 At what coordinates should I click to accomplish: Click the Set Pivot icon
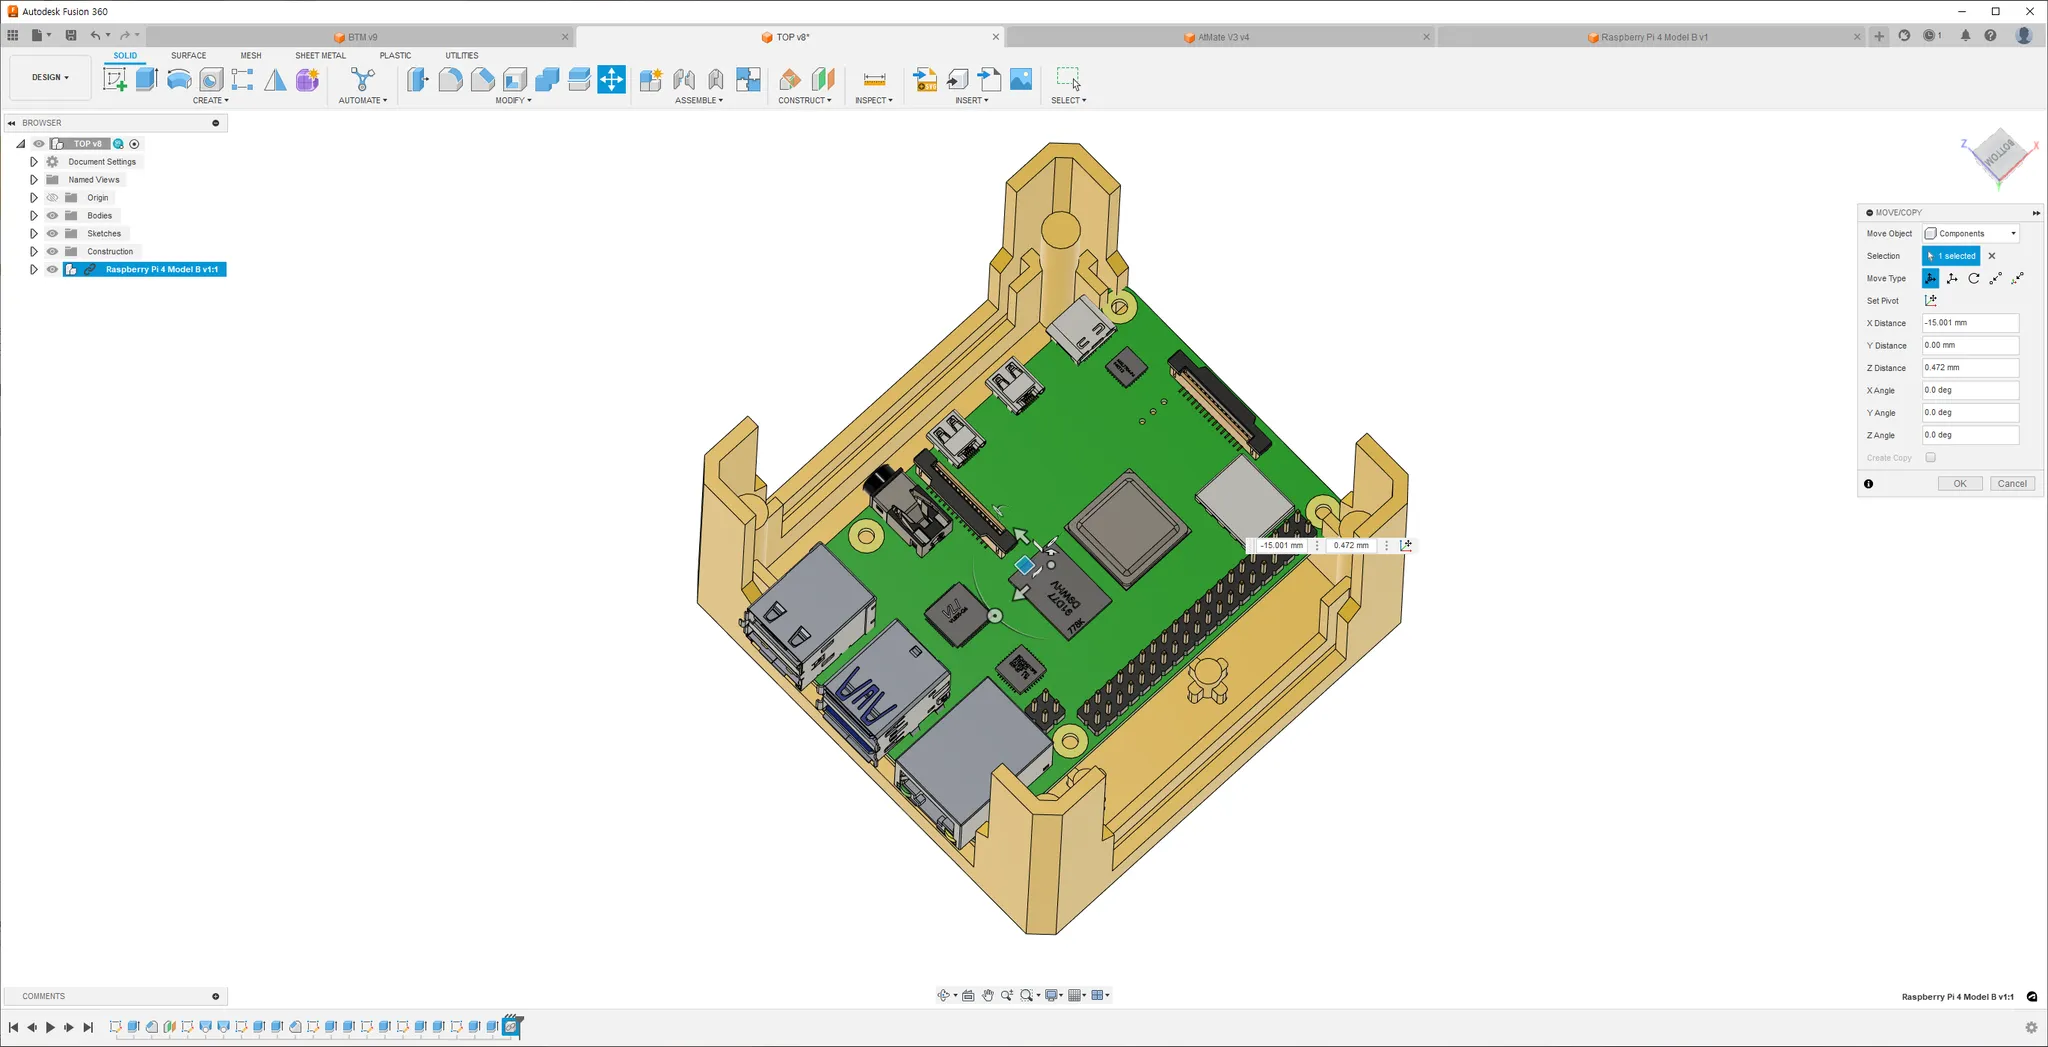point(1930,301)
